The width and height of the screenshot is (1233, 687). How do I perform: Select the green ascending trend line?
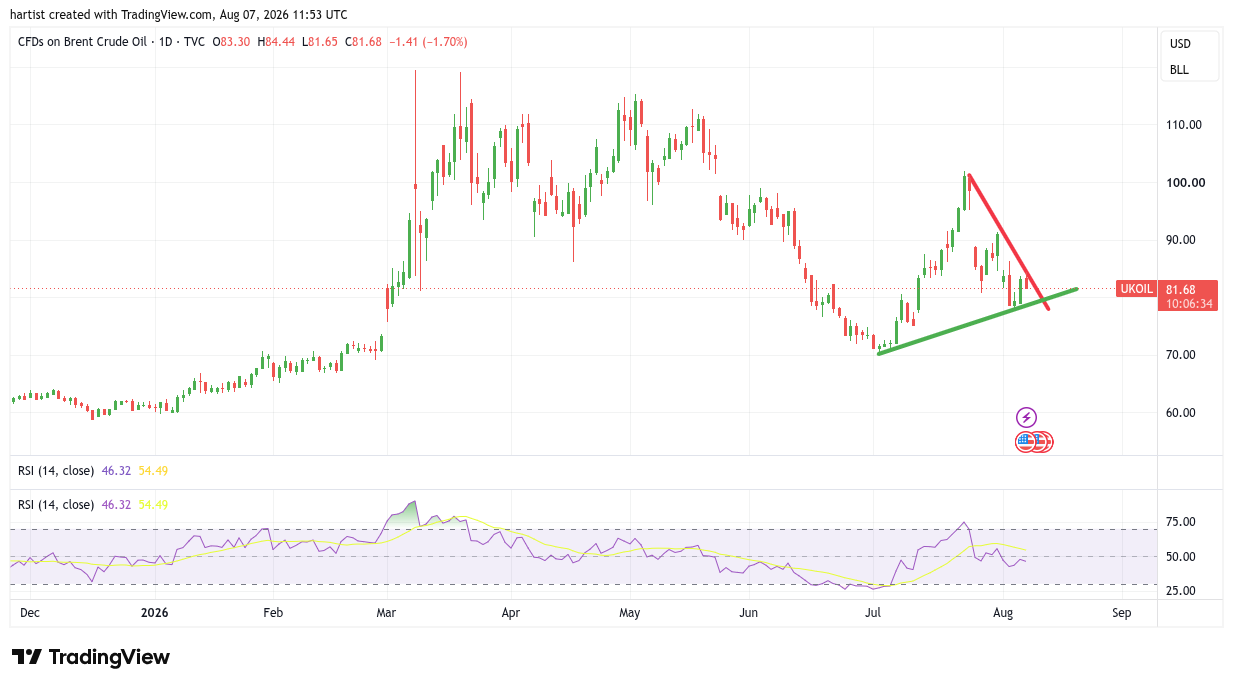tap(977, 322)
